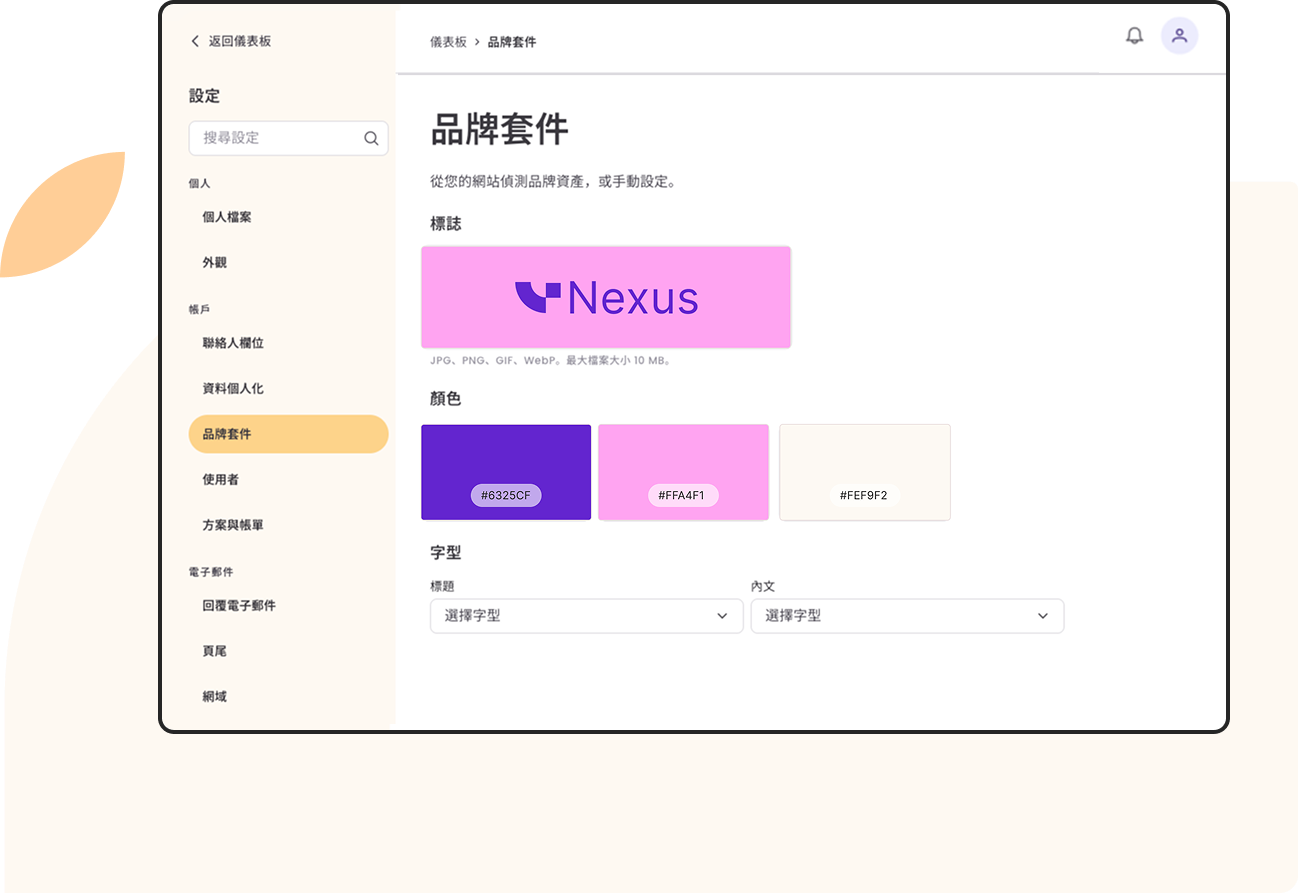This screenshot has height=893, width=1298.
Task: Open the user profile avatar menu
Action: [x=1179, y=36]
